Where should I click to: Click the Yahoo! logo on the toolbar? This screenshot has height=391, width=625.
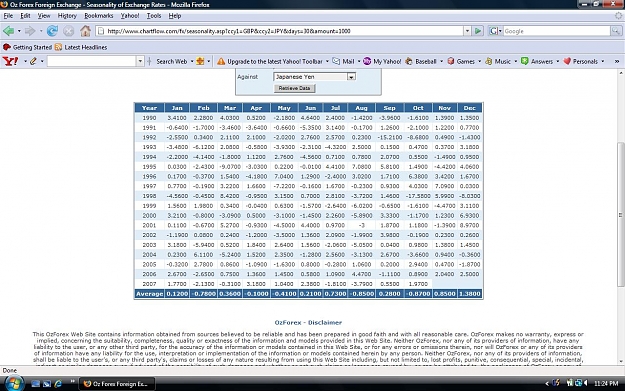click(x=10, y=61)
